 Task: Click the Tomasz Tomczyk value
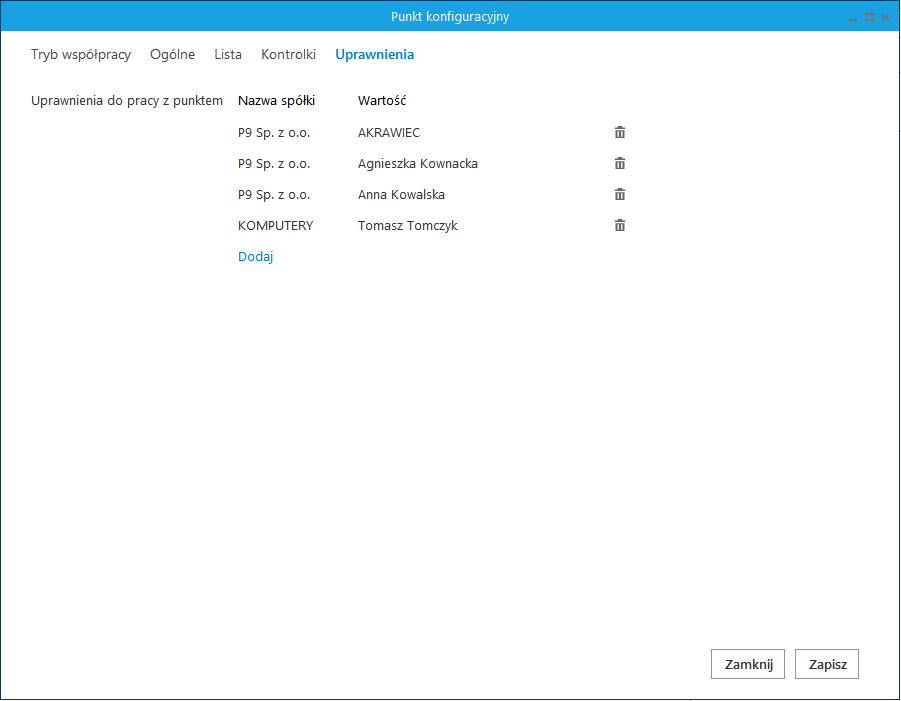[x=407, y=226]
